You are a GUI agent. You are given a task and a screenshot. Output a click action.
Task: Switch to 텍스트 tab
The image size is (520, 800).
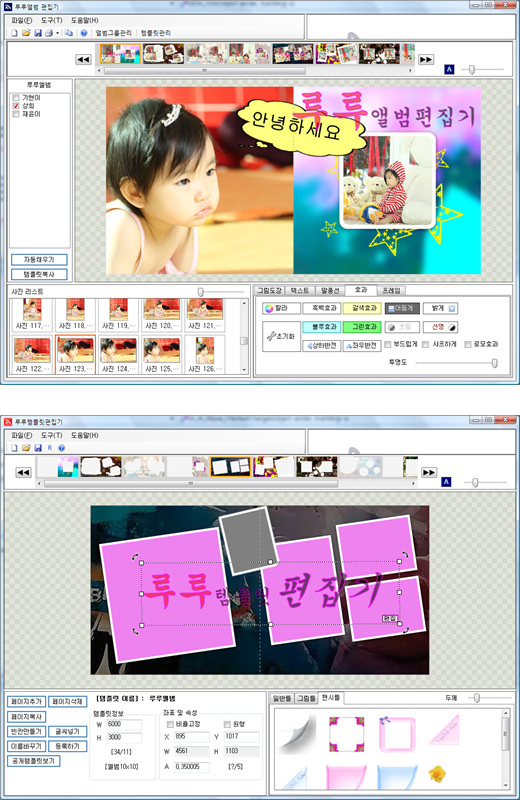coord(300,291)
